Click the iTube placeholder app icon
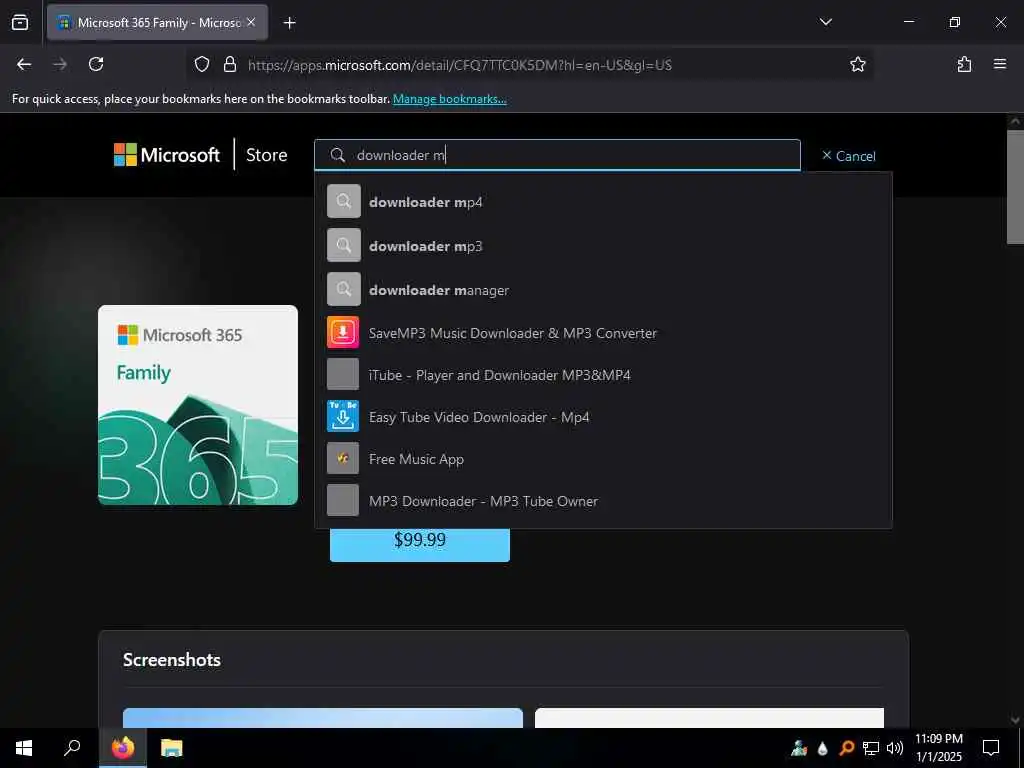The image size is (1024, 768). 343,374
